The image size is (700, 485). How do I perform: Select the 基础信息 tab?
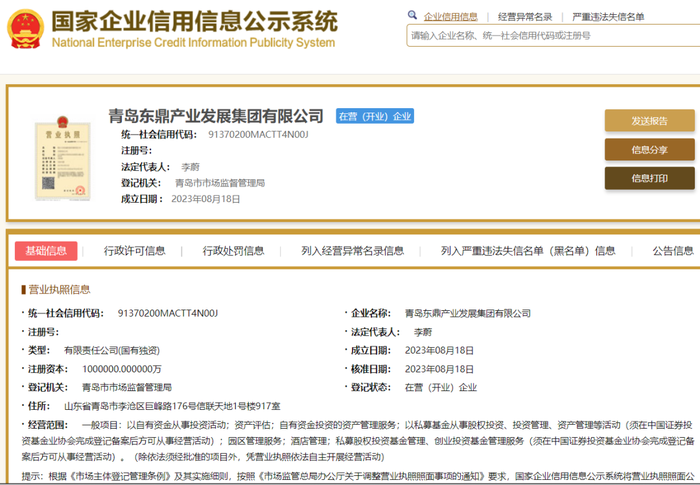(x=46, y=251)
